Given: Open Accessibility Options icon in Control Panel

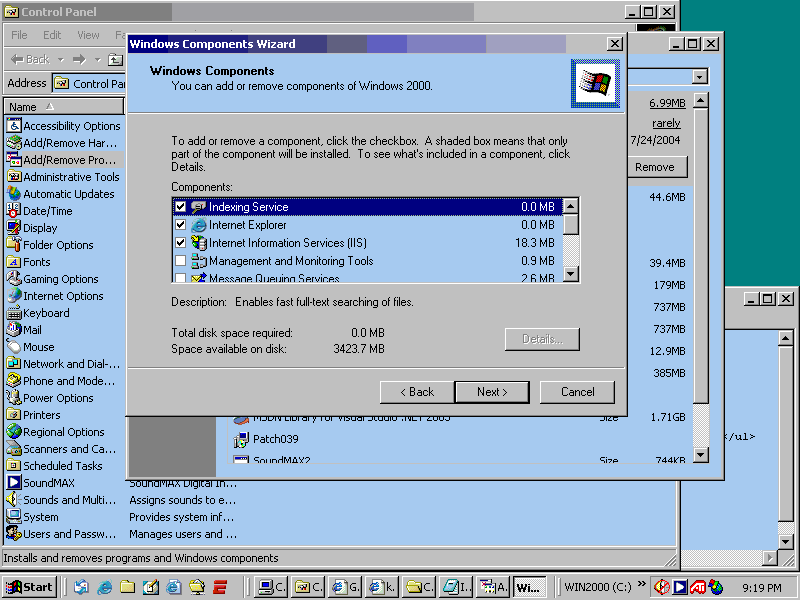Looking at the screenshot, I should click(14, 126).
